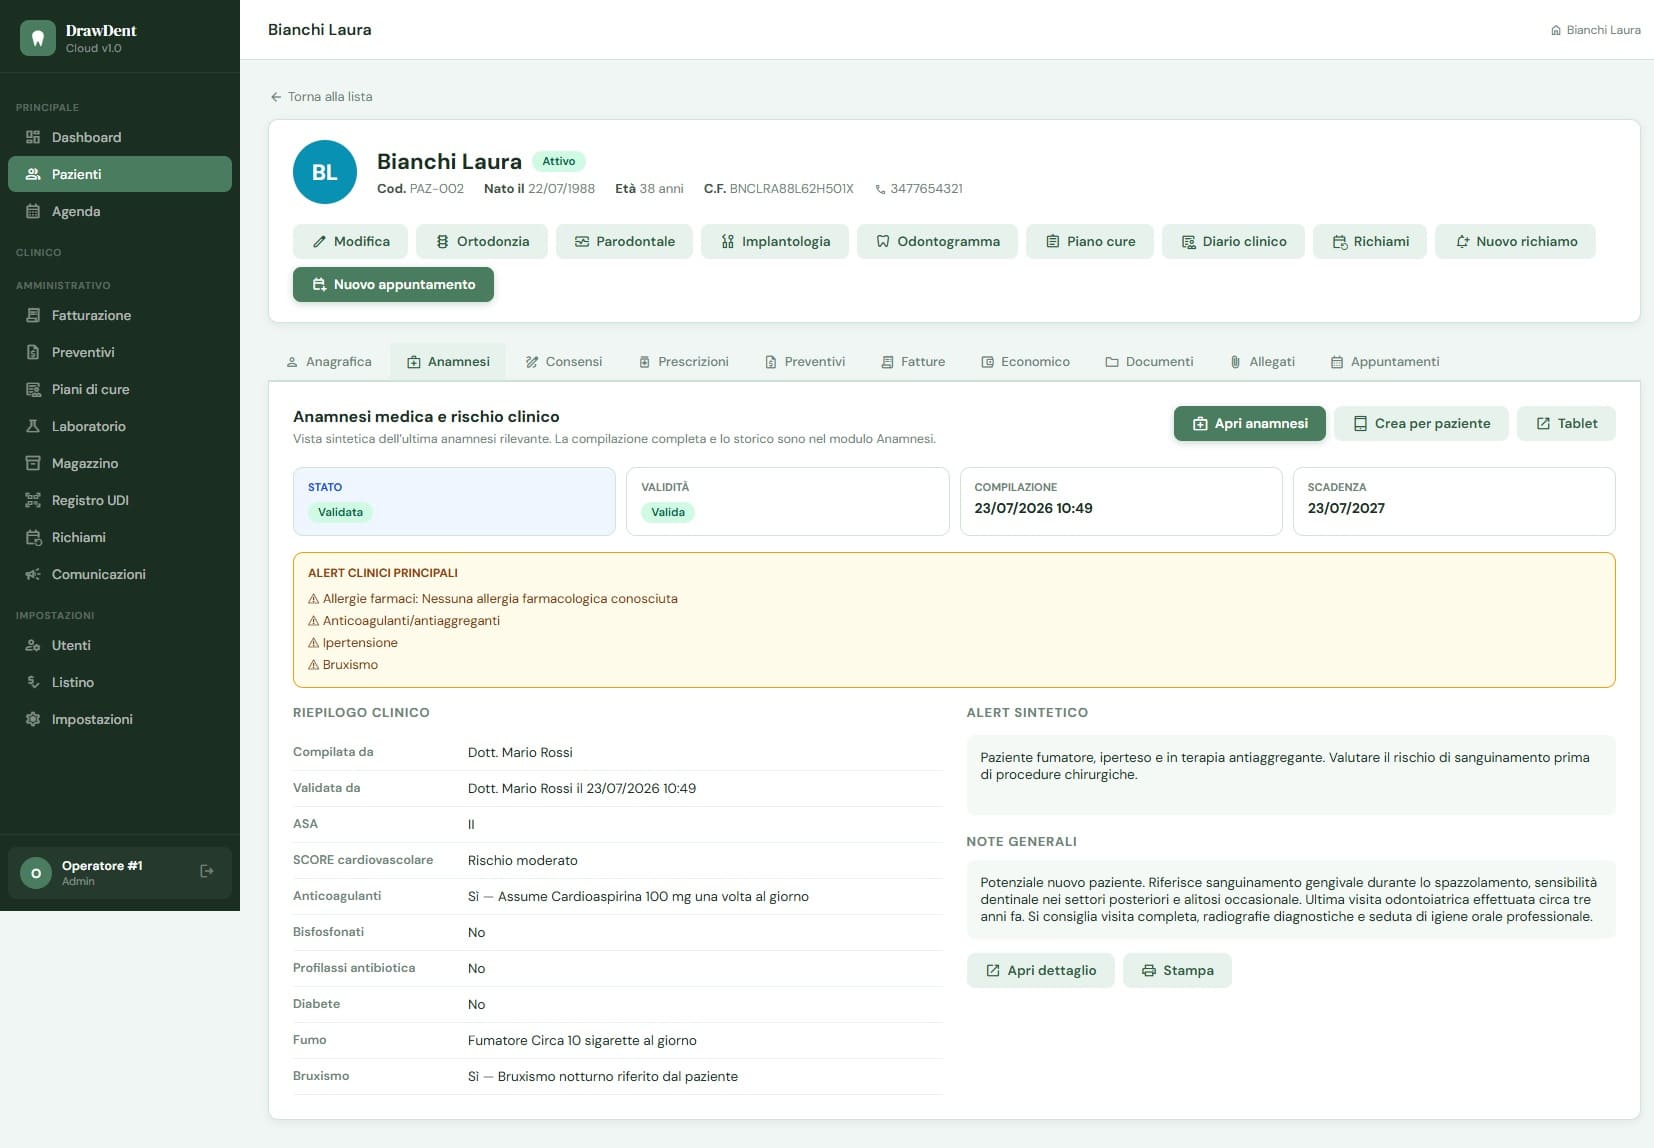1654x1148 pixels.
Task: Switch to the Anagrafica tab
Action: pos(329,362)
